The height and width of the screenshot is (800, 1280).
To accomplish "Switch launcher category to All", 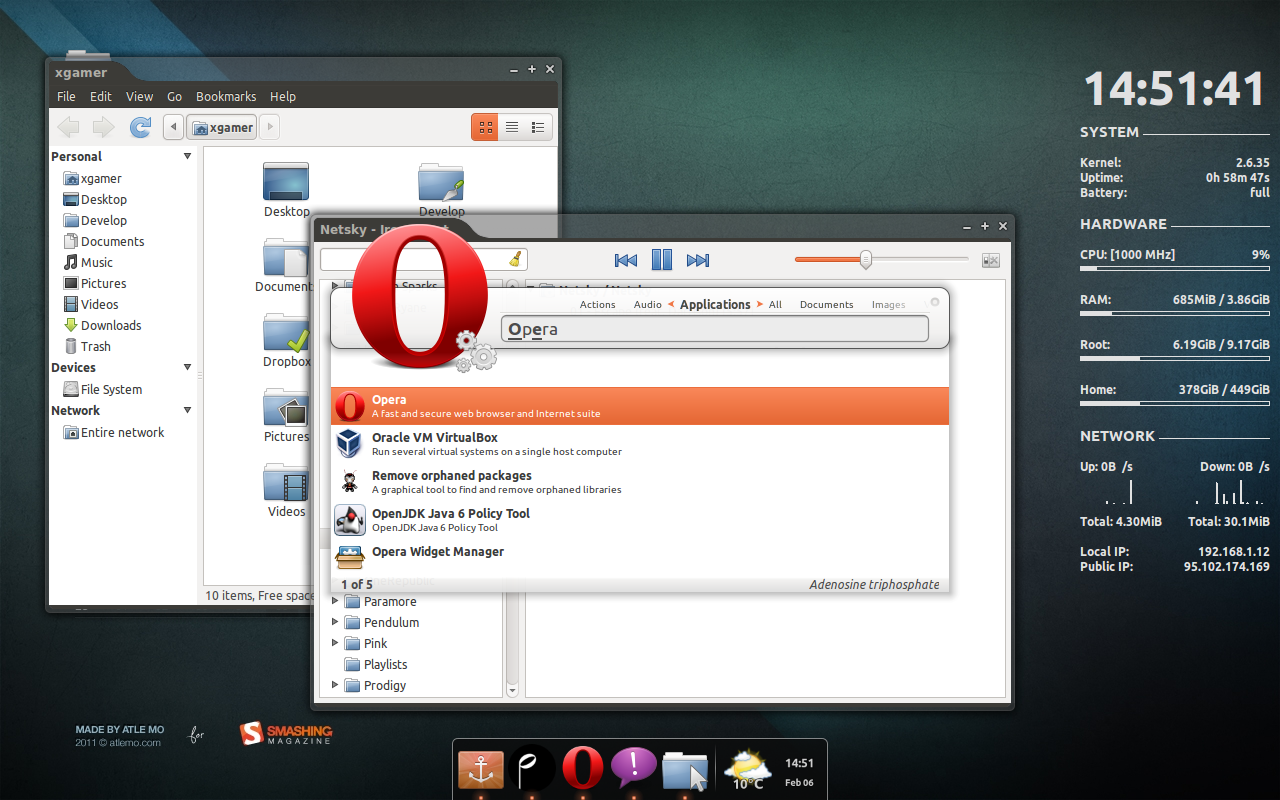I will coord(775,305).
